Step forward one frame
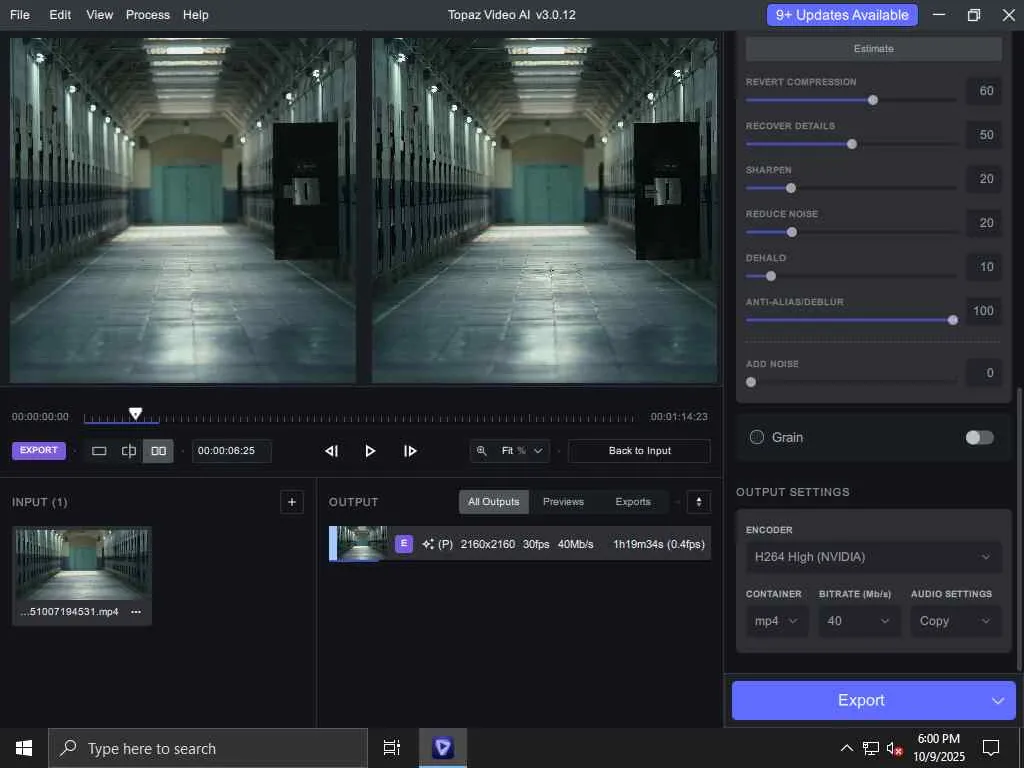The image size is (1024, 768). pyautogui.click(x=410, y=451)
